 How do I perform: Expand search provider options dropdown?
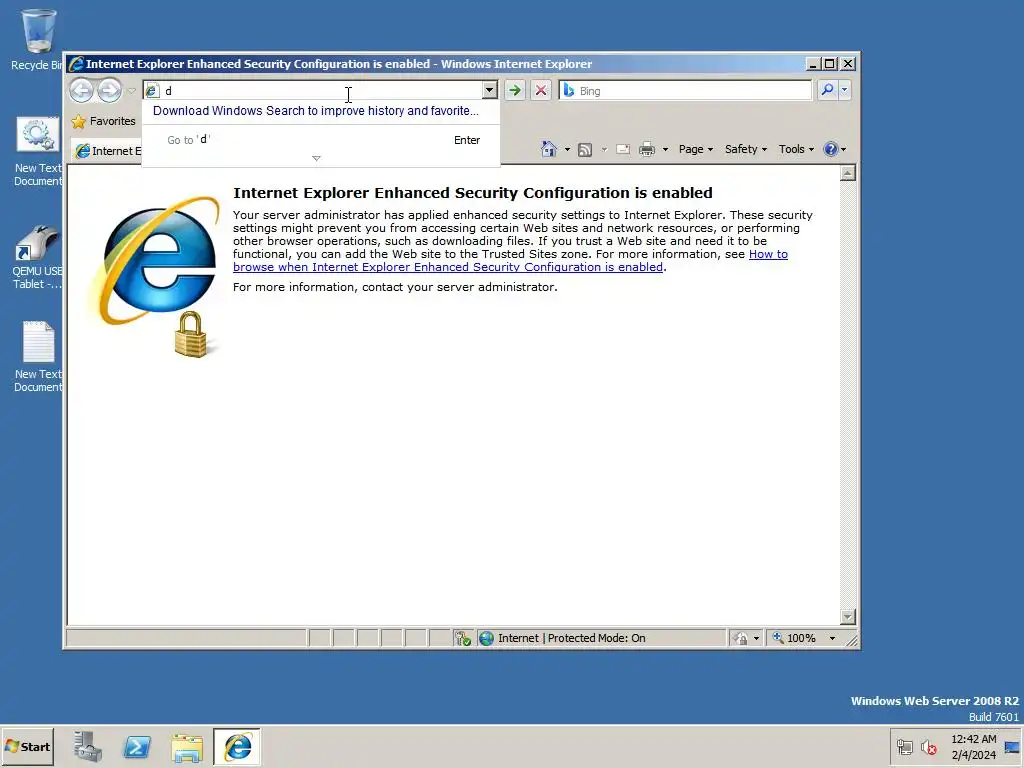click(x=844, y=90)
